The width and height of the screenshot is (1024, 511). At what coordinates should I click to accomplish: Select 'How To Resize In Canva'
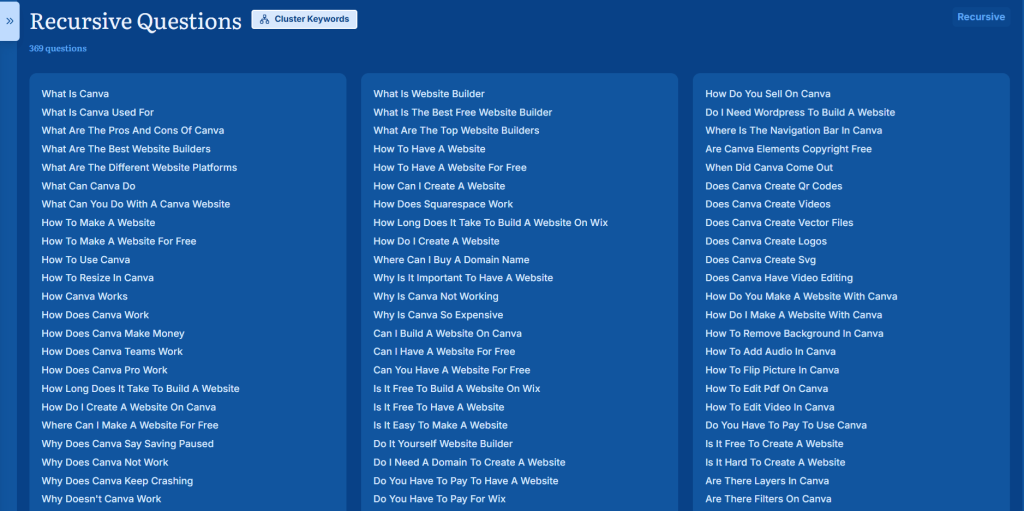98,278
